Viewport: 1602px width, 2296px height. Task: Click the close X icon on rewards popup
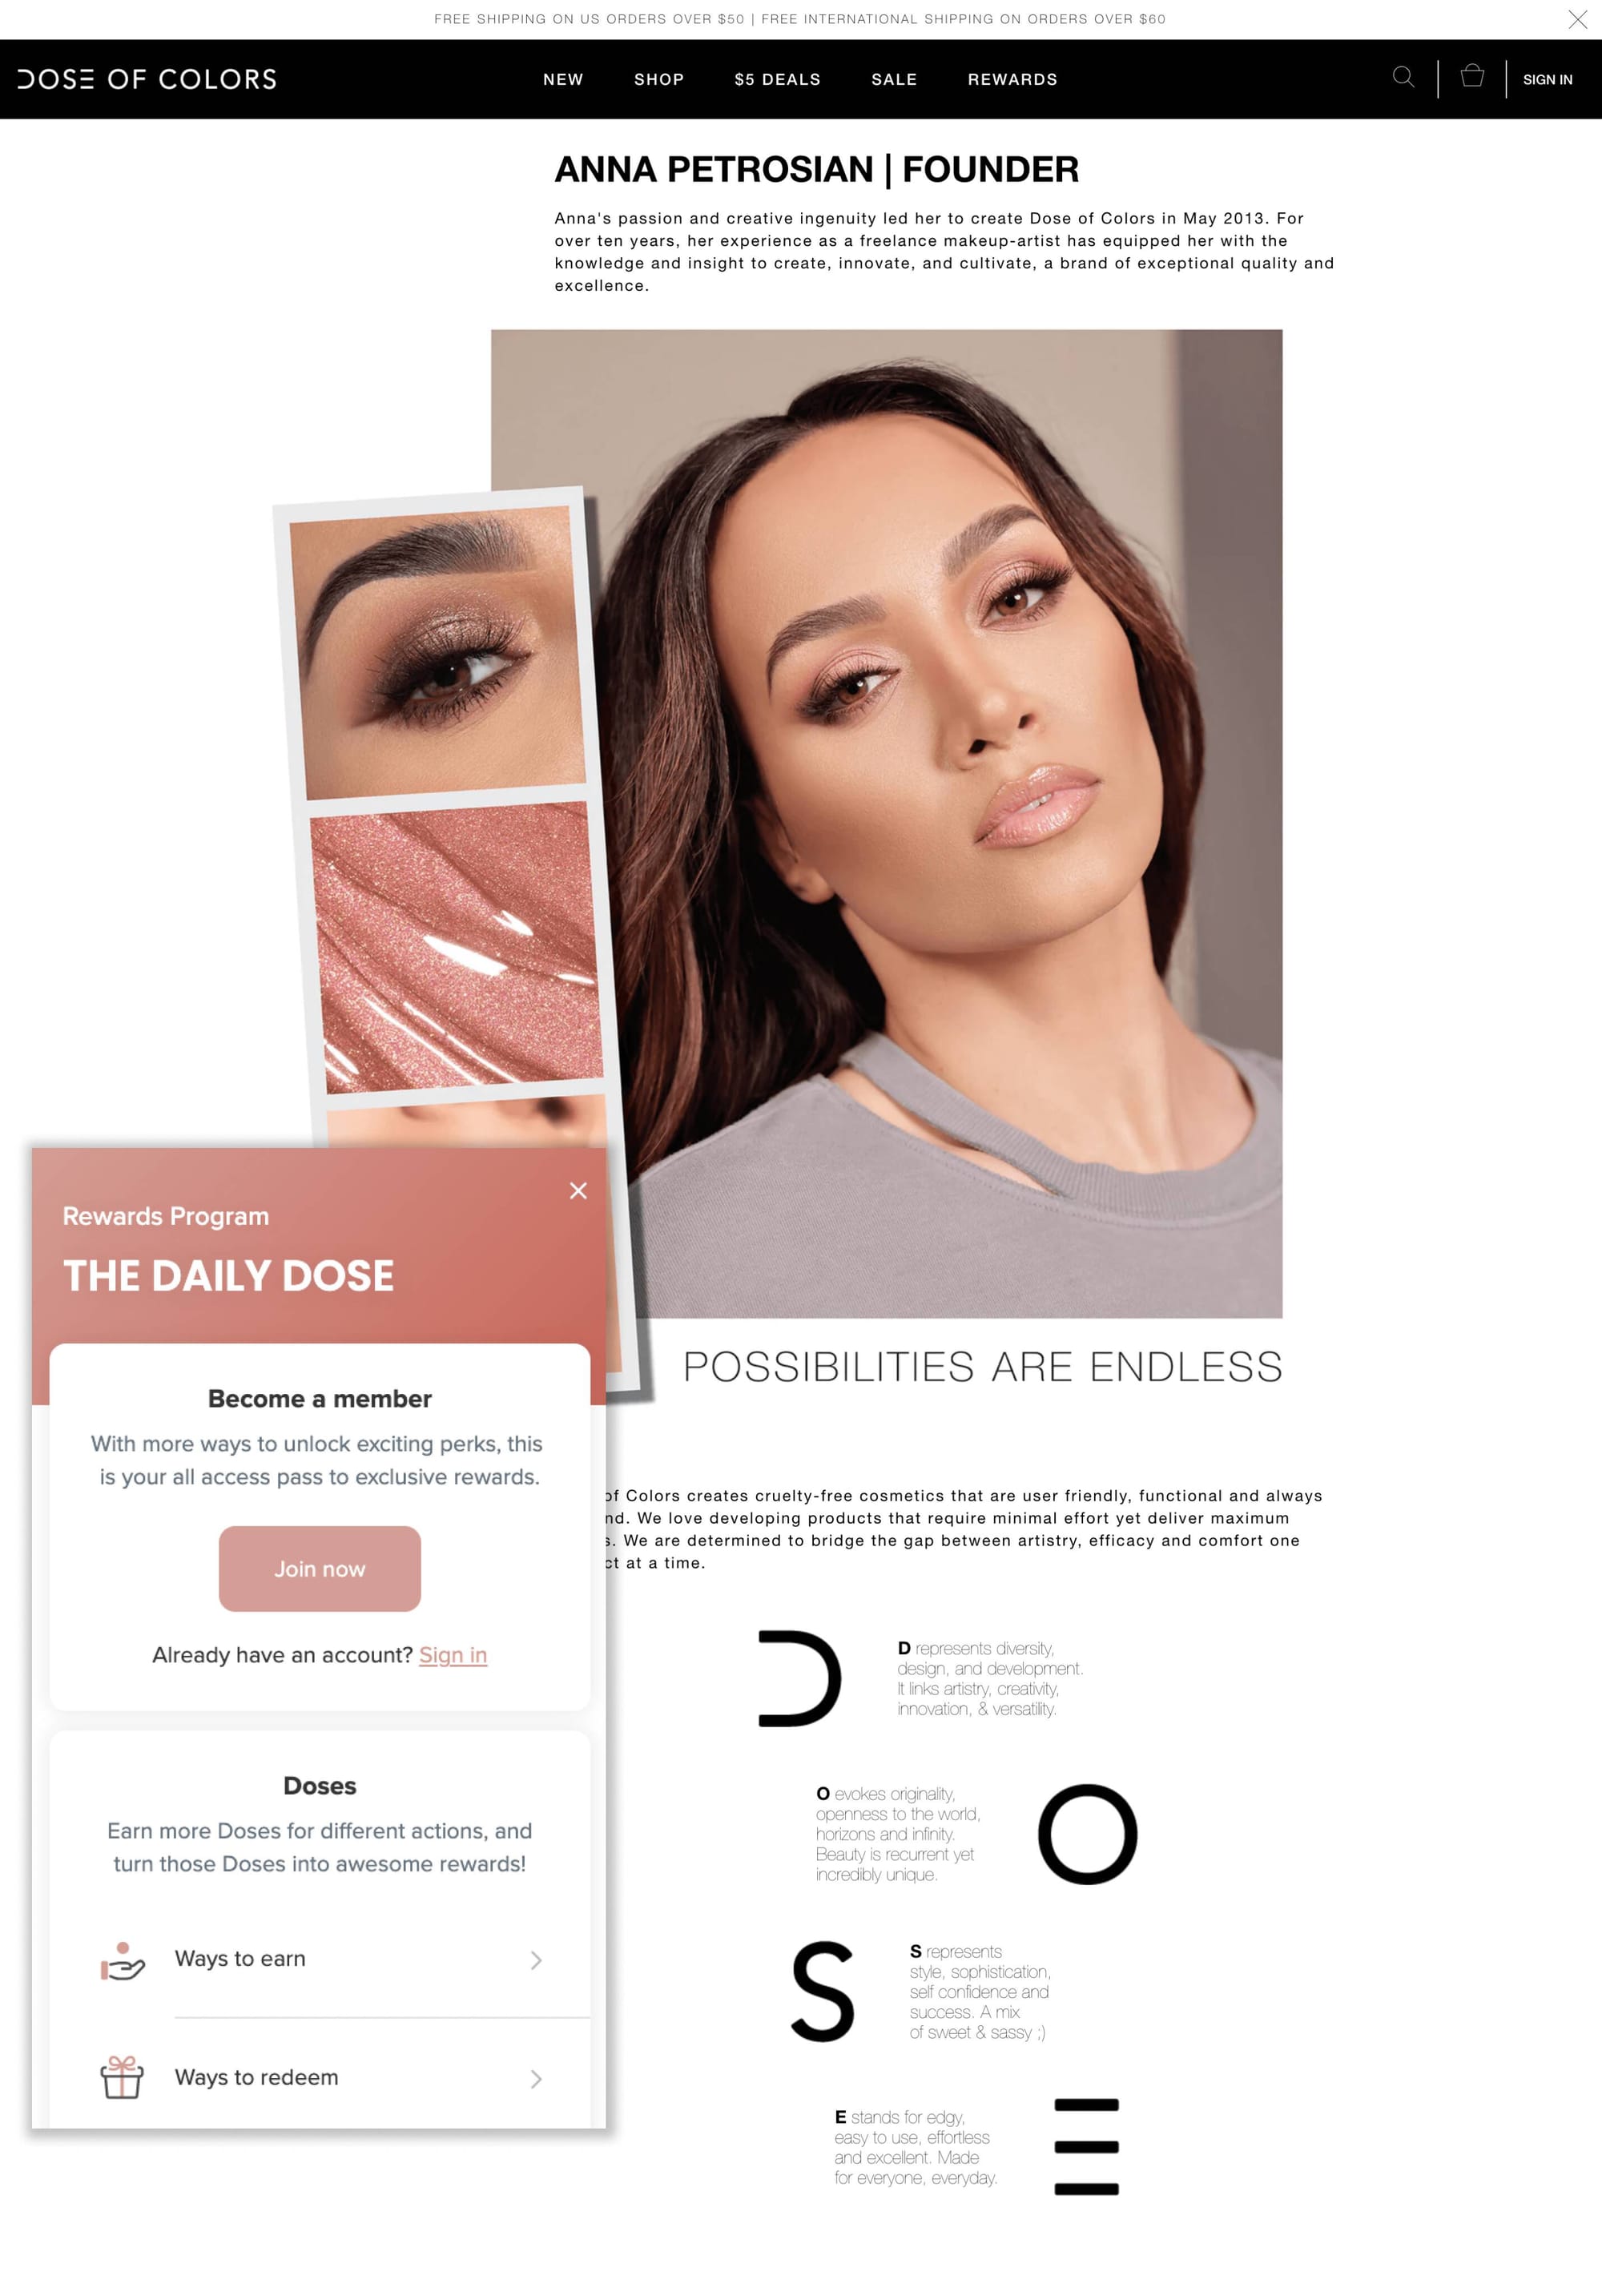coord(578,1190)
